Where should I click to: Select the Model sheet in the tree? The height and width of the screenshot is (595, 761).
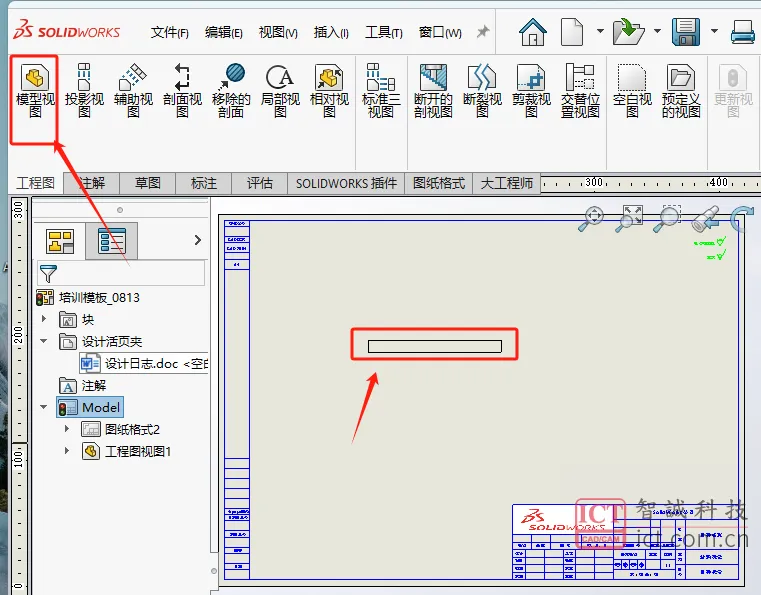pos(90,407)
